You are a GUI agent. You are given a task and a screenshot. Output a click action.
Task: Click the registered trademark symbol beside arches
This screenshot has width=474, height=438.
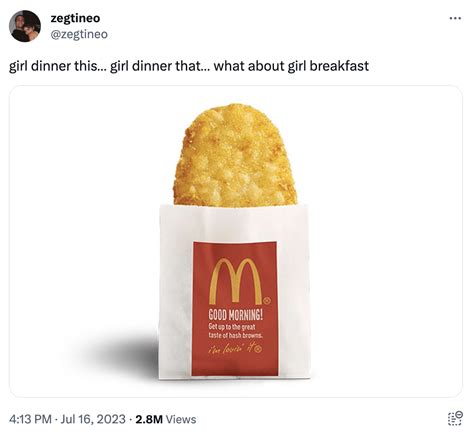(x=266, y=301)
